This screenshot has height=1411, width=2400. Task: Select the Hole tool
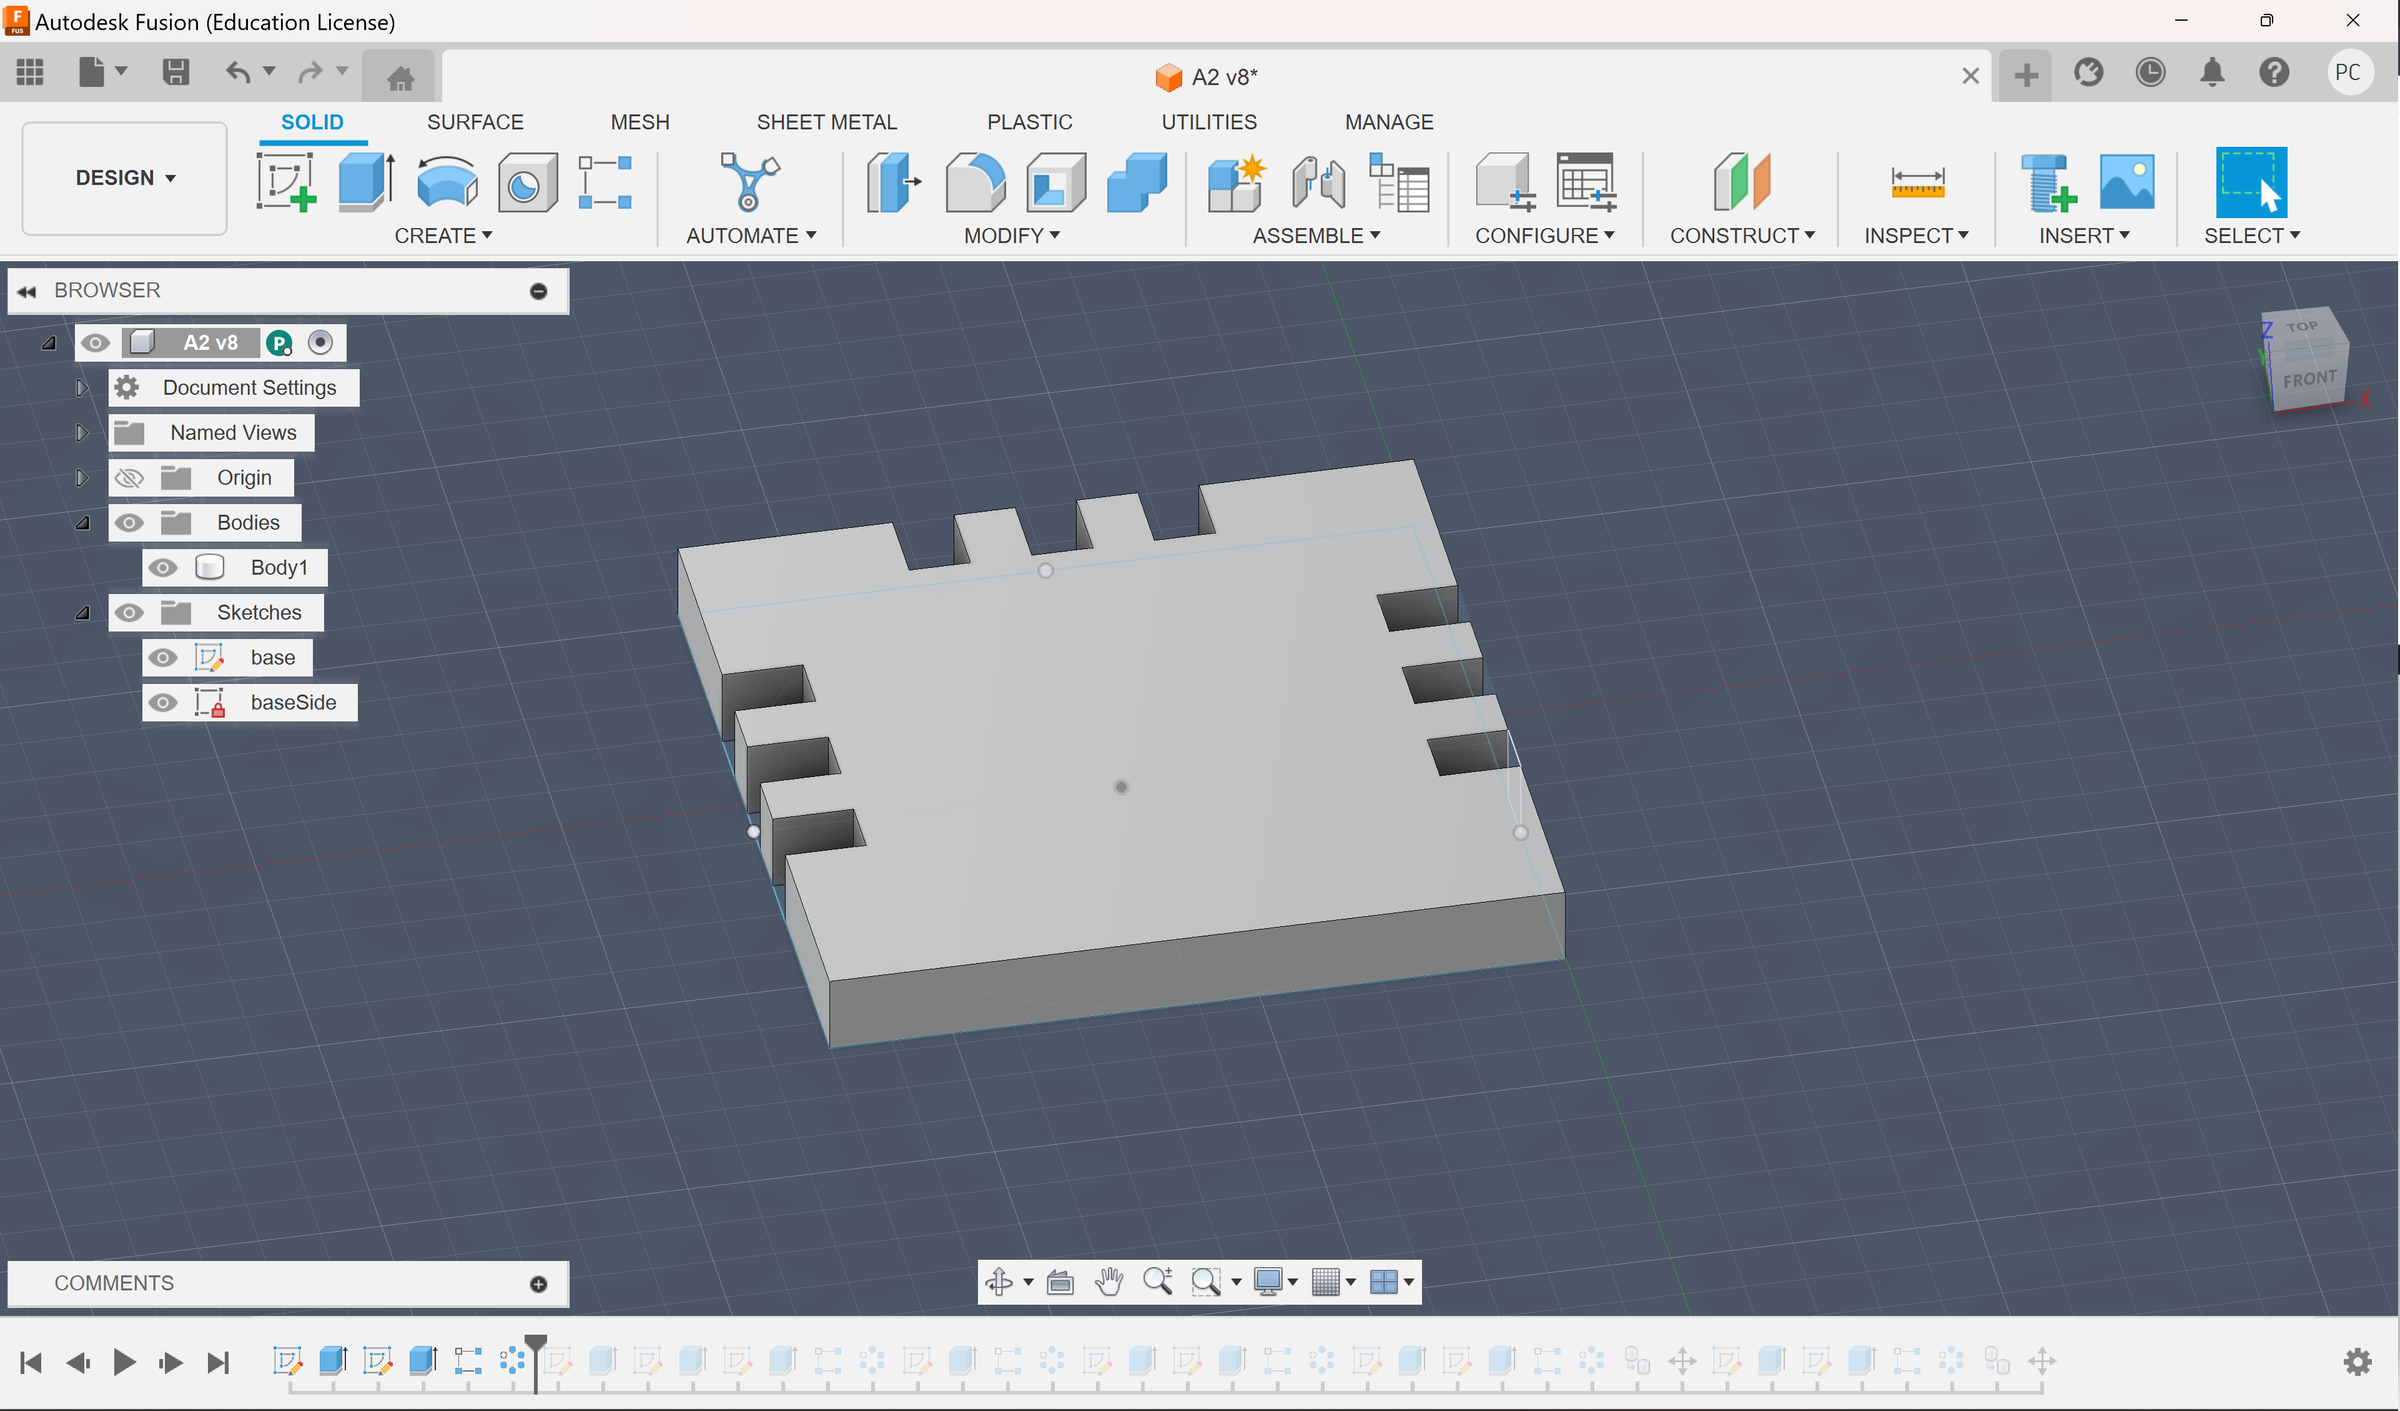(527, 182)
